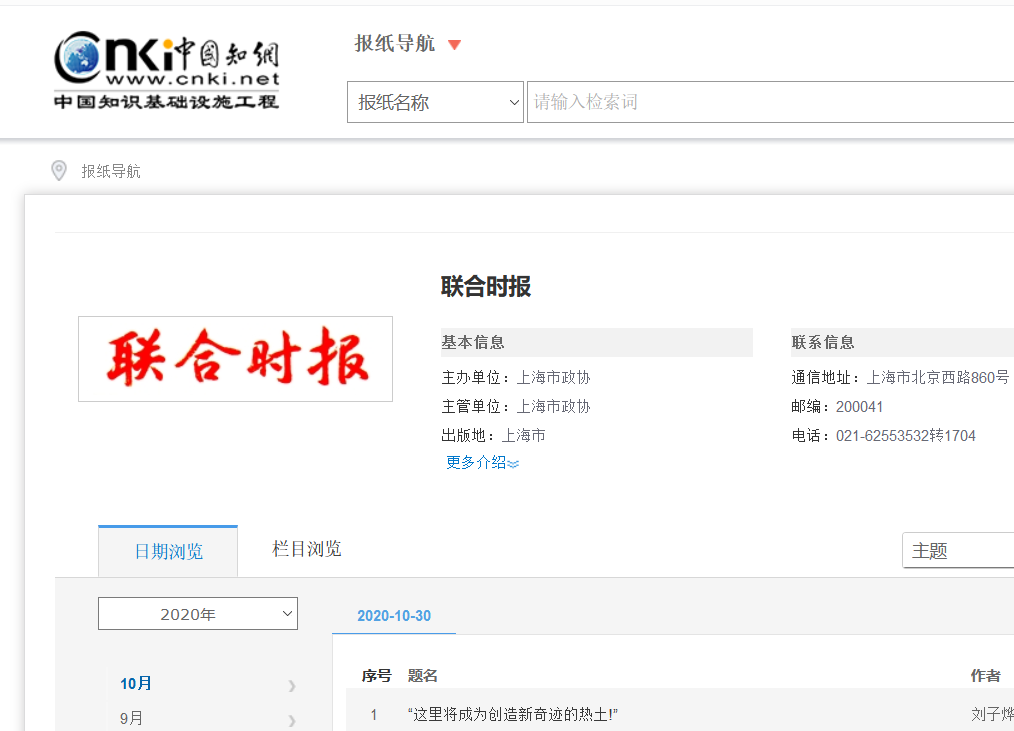Open the 主题 dropdown
The height and width of the screenshot is (731, 1014).
[x=960, y=551]
